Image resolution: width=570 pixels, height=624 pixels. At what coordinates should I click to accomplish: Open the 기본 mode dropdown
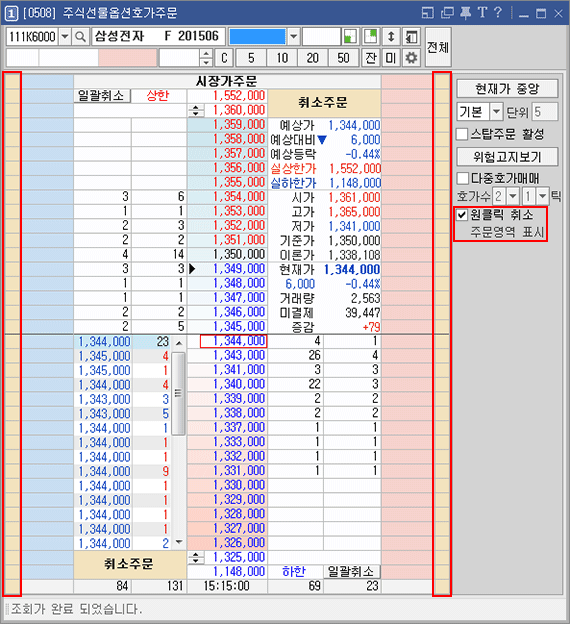(496, 112)
